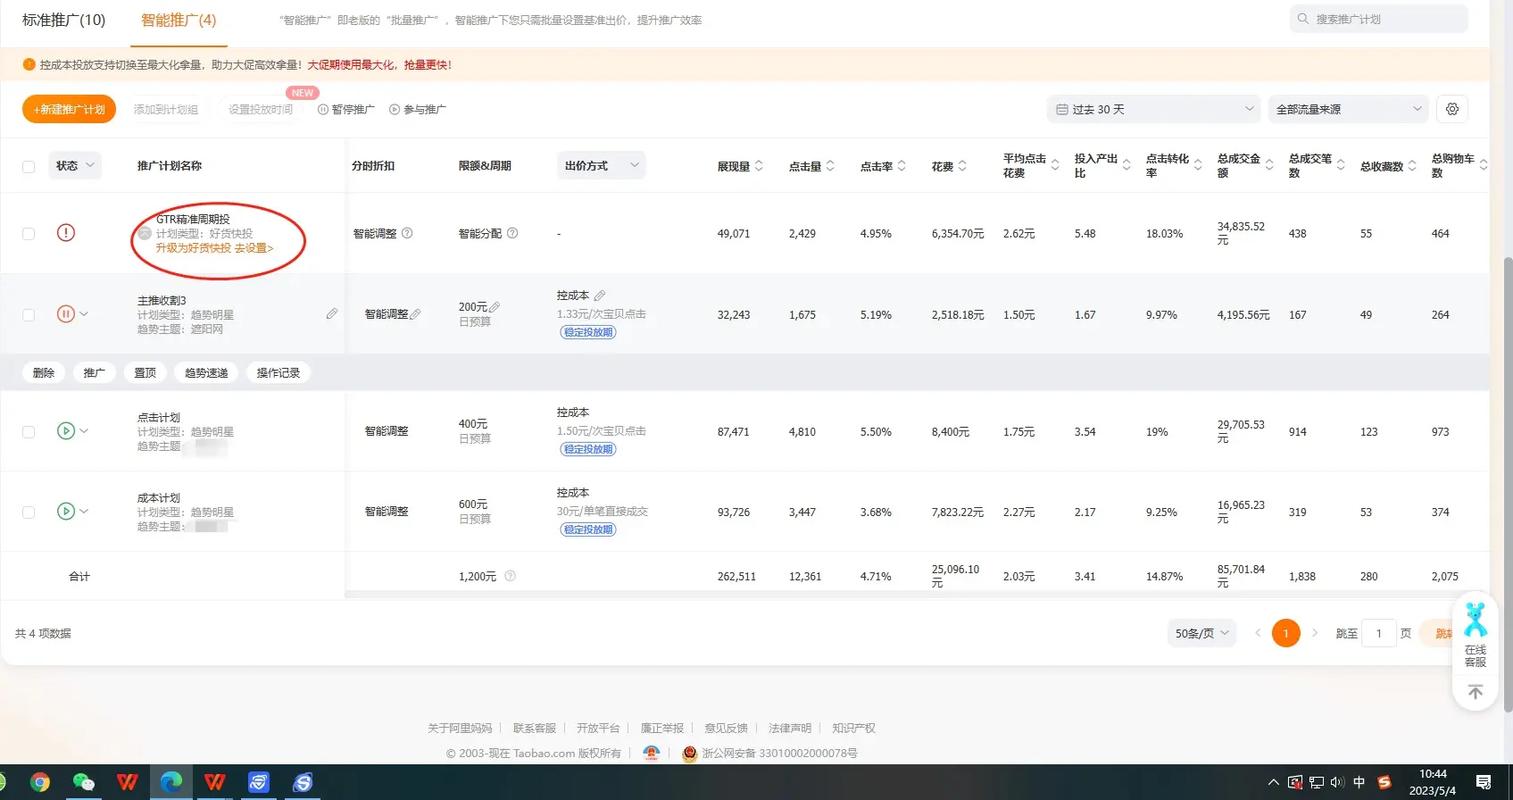Viewport: 1513px width, 800px height.
Task: Open 操作记录 for the 主推收割3 plan
Action: coord(278,372)
